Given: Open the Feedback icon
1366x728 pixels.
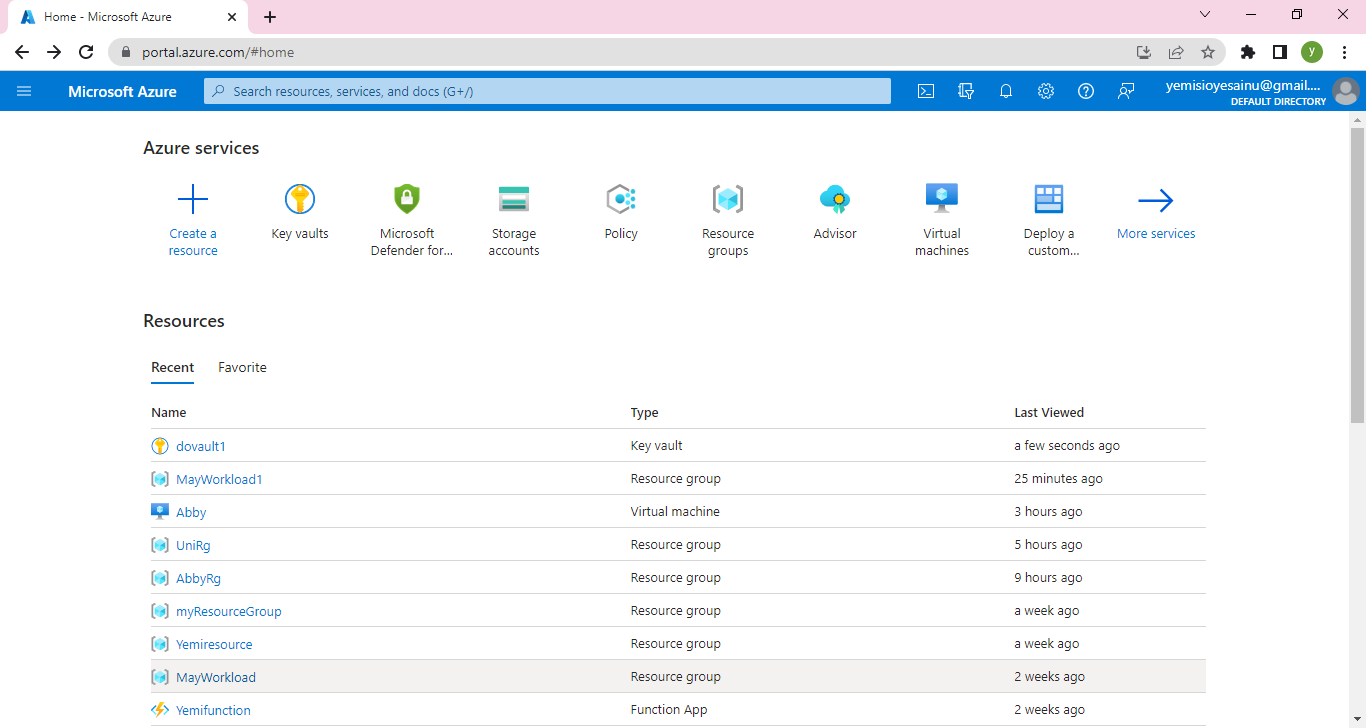Looking at the screenshot, I should (x=1126, y=91).
